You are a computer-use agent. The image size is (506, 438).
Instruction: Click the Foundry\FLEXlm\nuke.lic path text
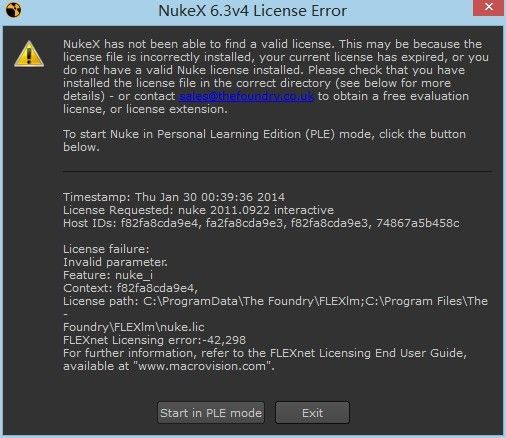[x=134, y=327]
